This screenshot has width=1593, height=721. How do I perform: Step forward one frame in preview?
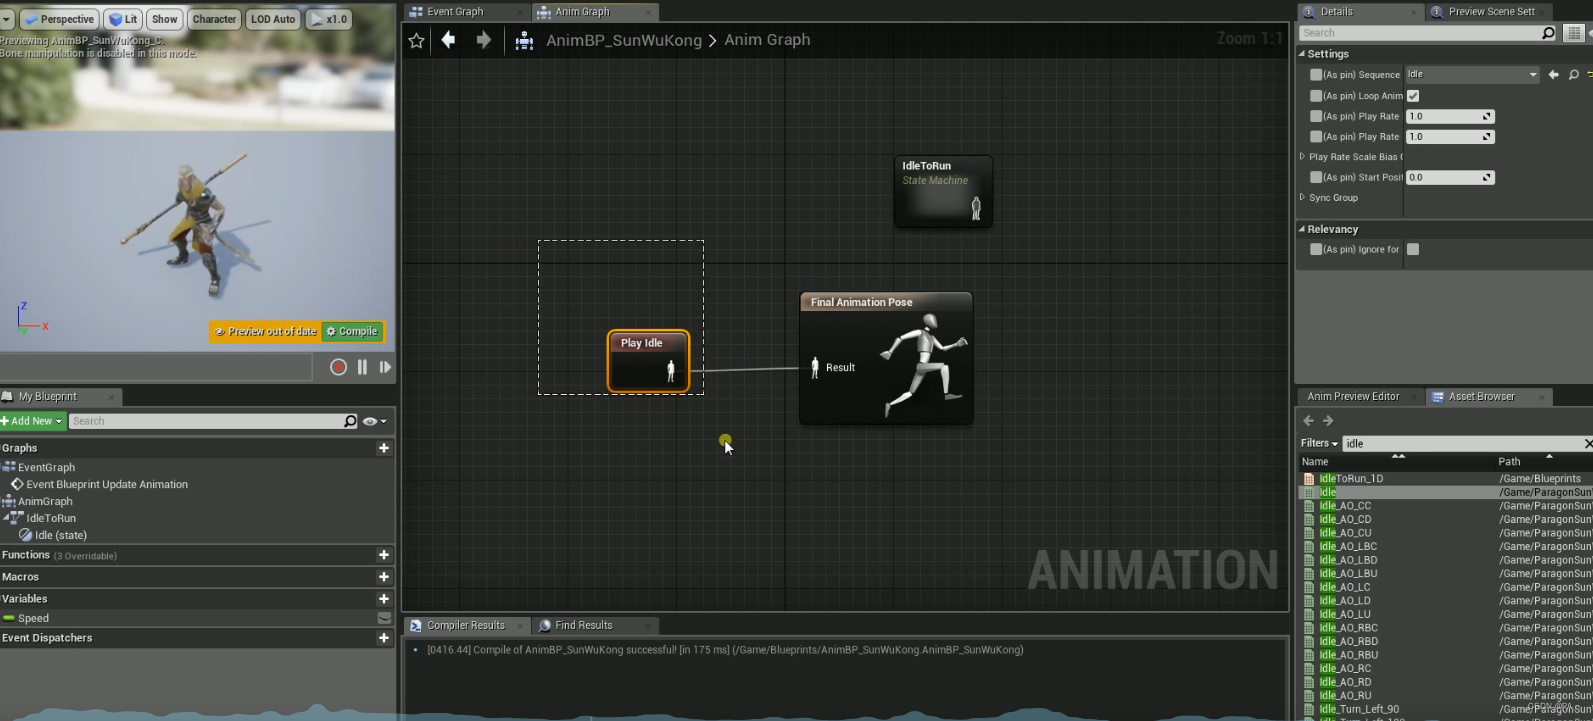(385, 367)
